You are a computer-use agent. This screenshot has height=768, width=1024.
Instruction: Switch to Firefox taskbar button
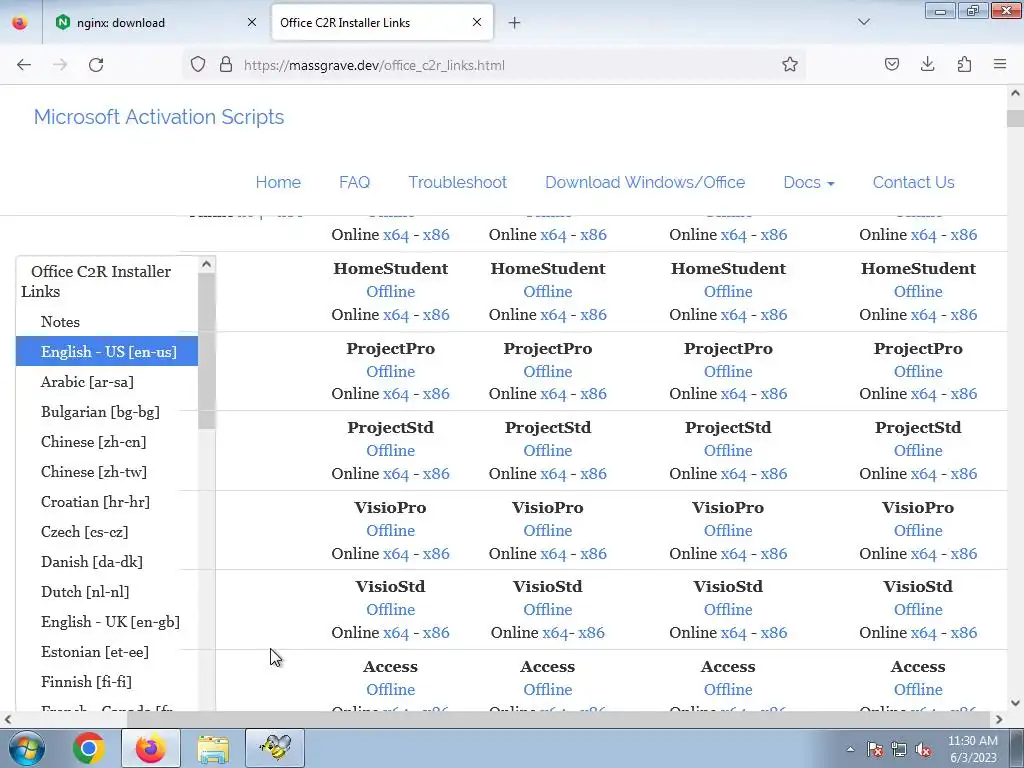pos(150,748)
